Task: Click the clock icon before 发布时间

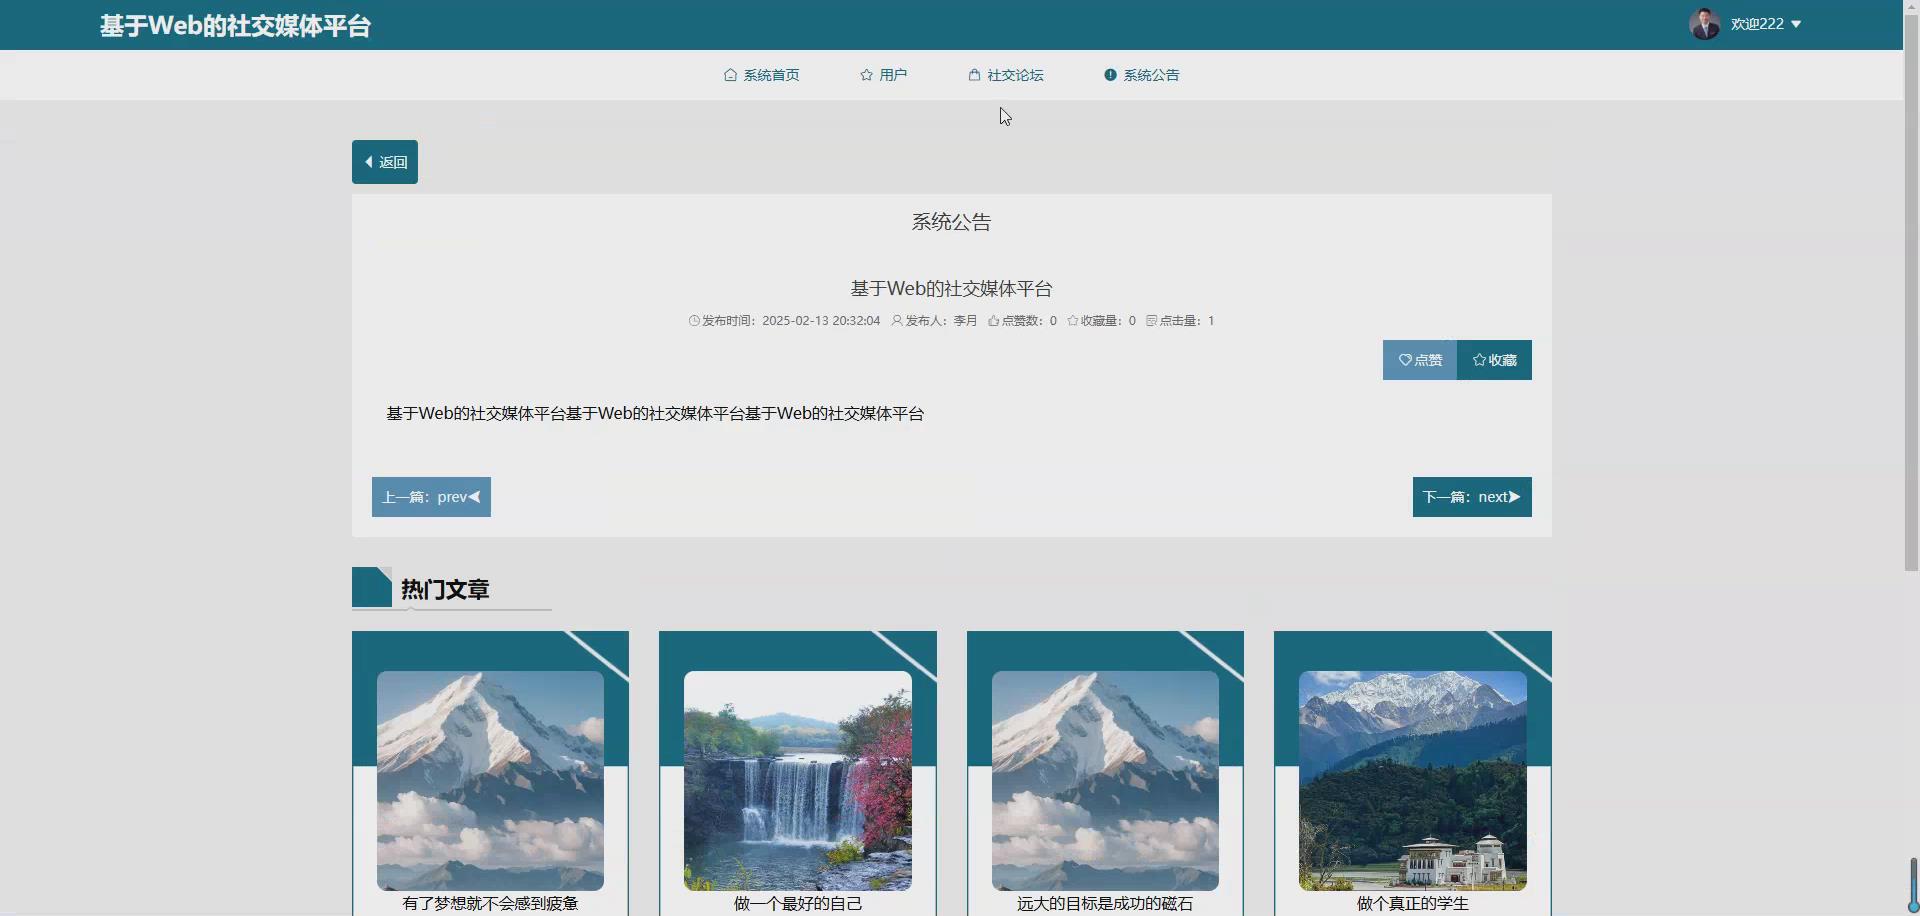Action: pos(694,321)
